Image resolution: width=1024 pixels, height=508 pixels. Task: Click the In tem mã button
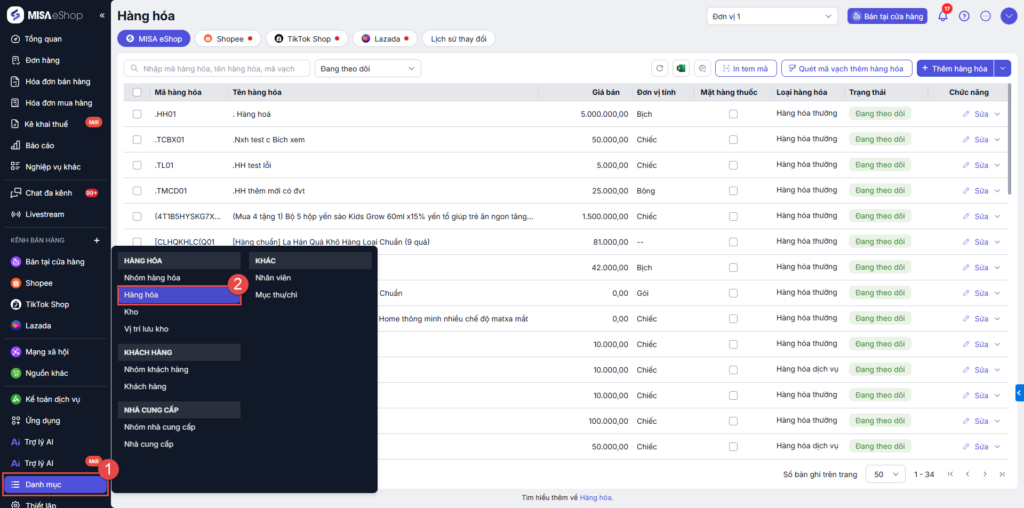coord(744,68)
